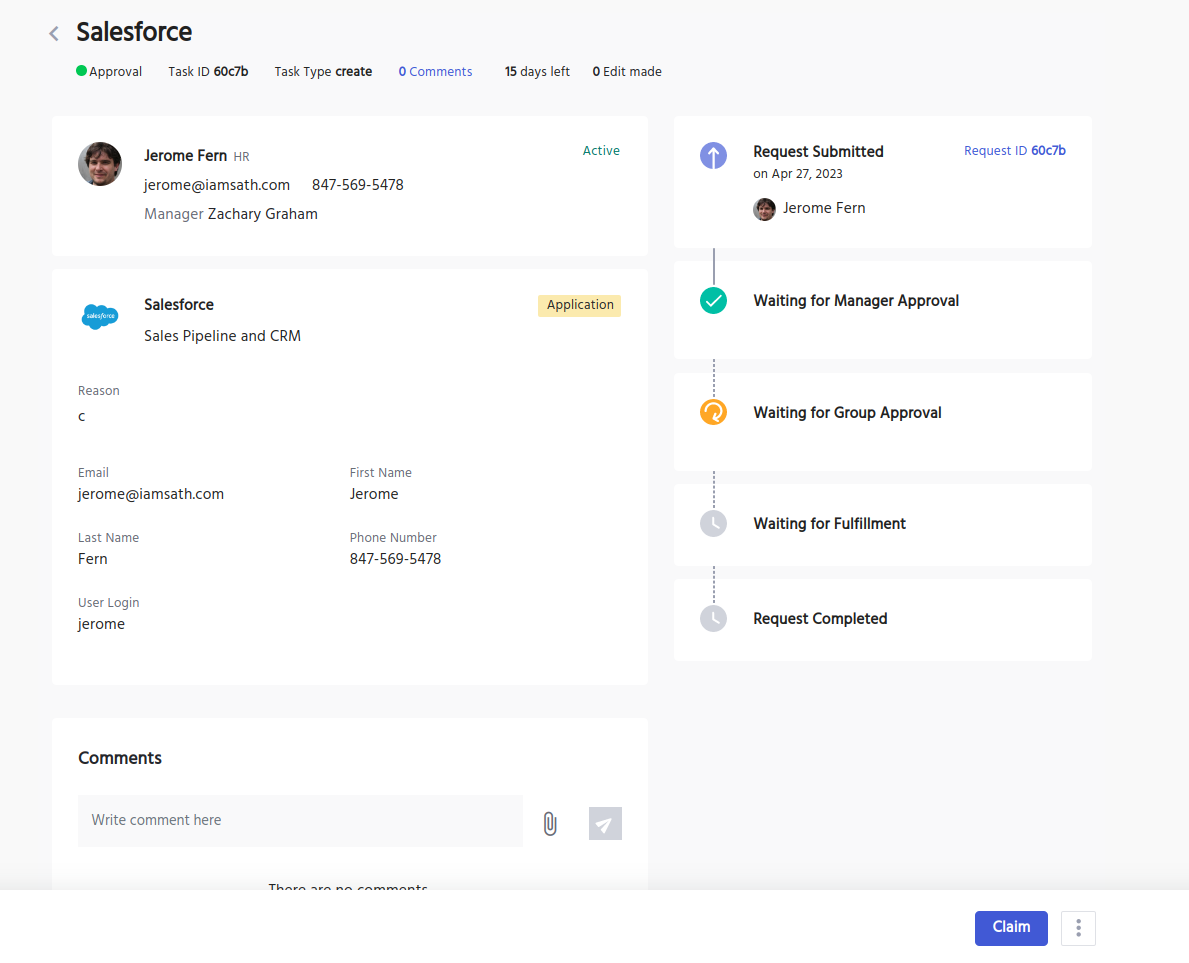
Task: Click the back arrow beside Salesforce title
Action: pos(54,34)
